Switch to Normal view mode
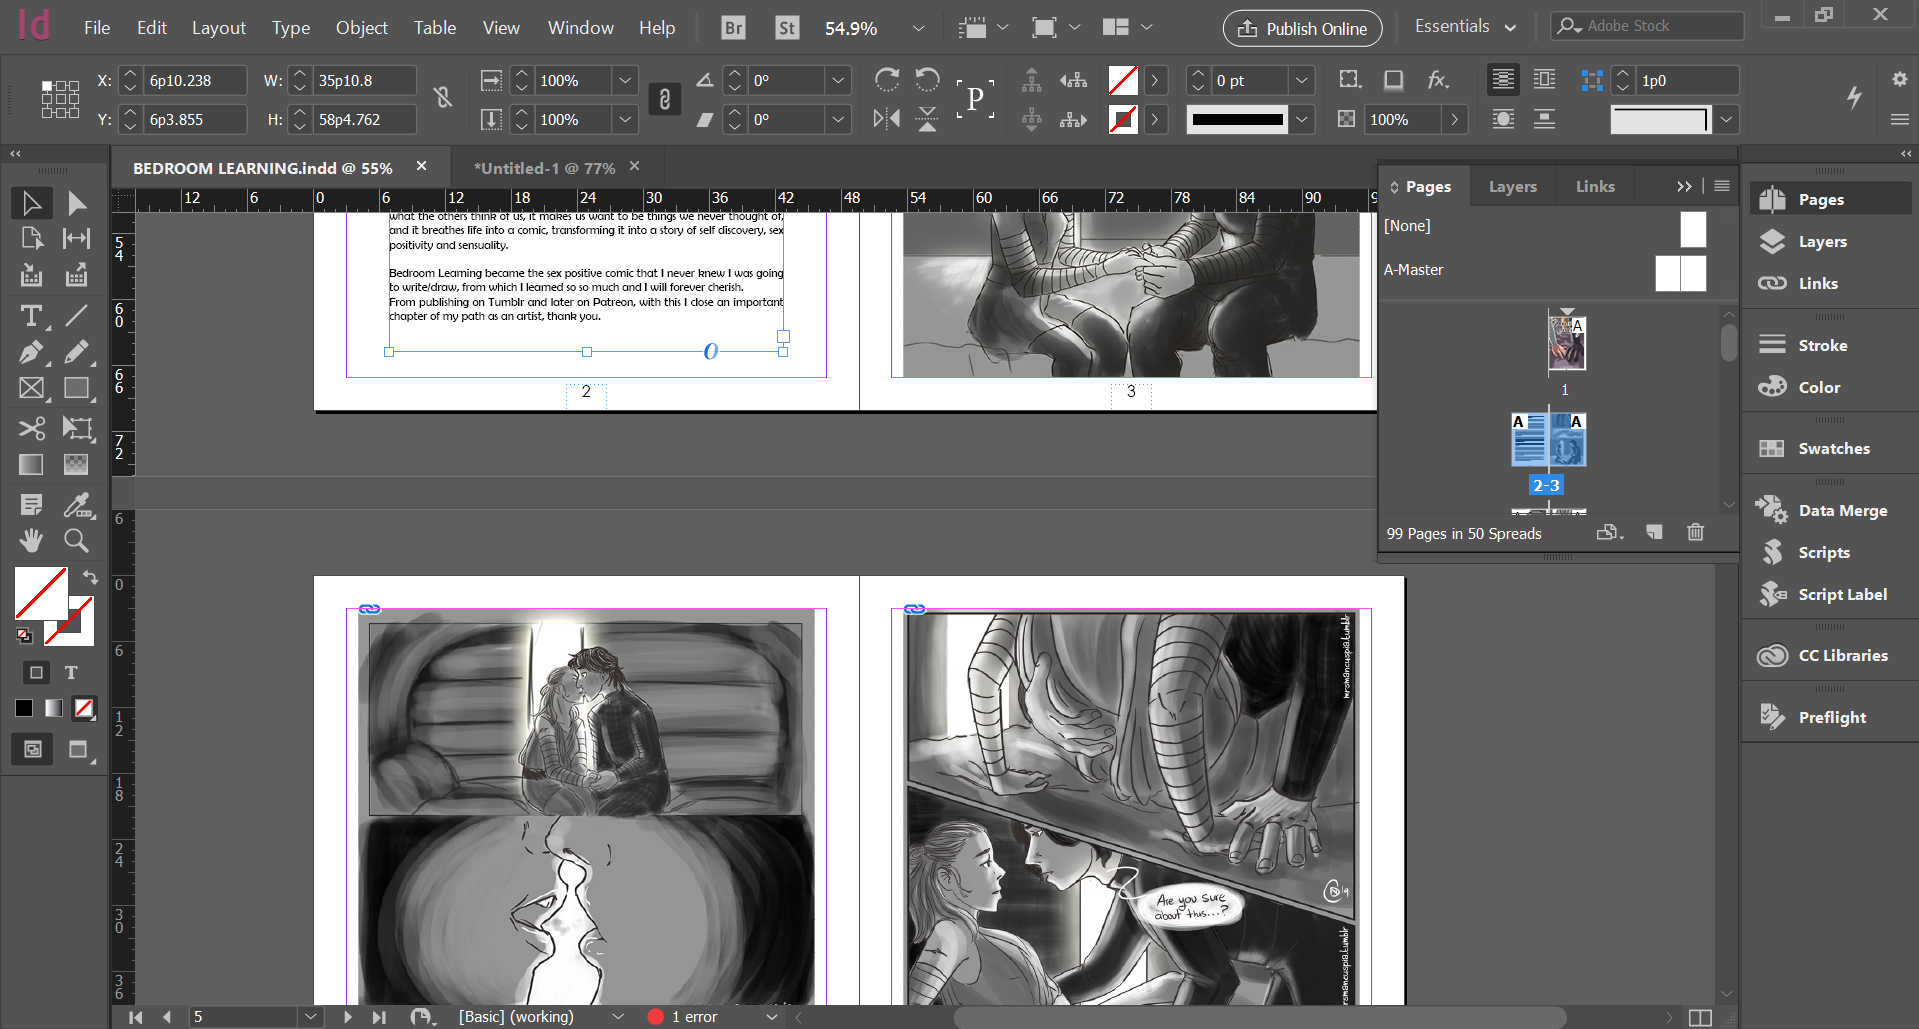Screen dimensions: 1919x1029 [33, 749]
